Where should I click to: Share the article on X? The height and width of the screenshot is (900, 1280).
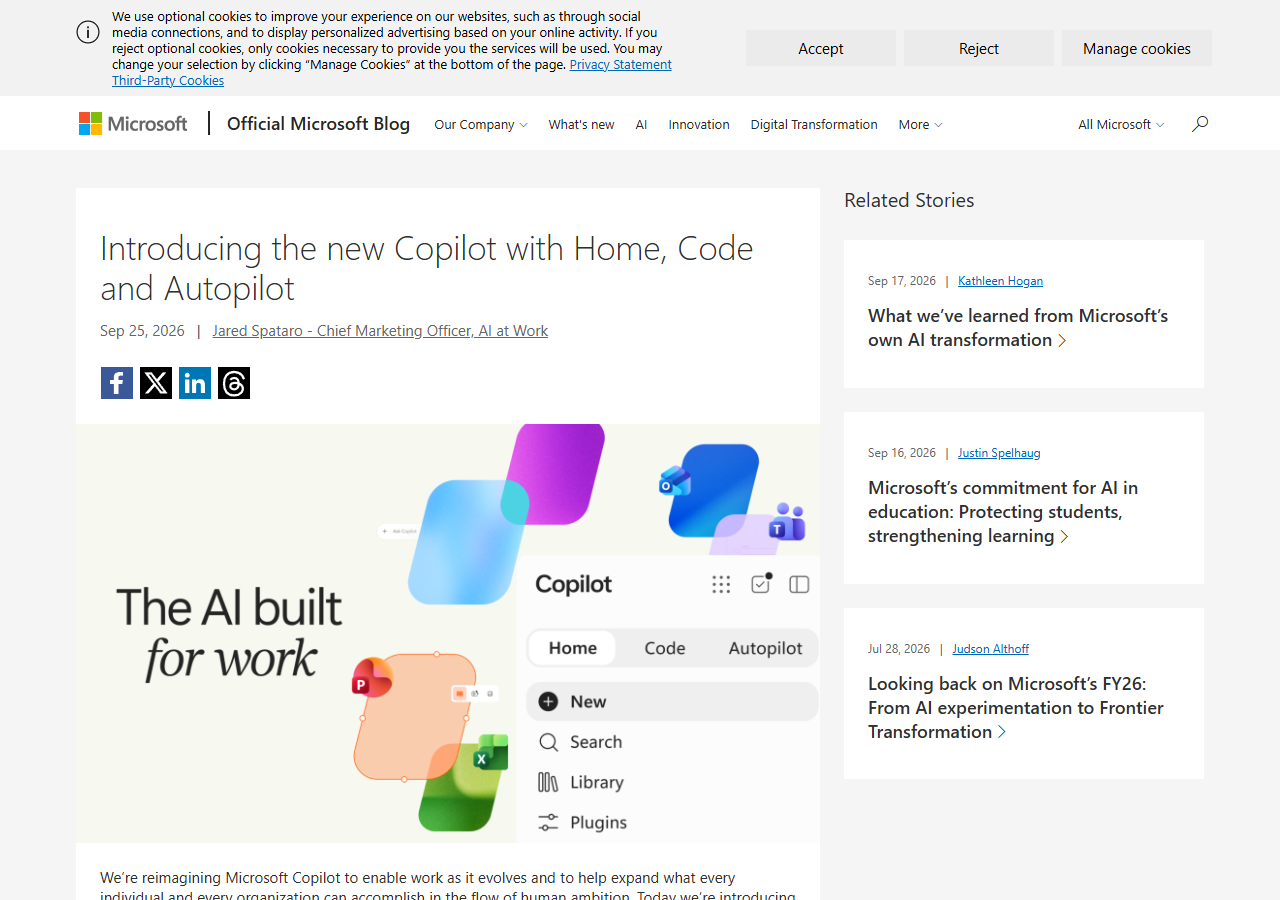tap(156, 383)
